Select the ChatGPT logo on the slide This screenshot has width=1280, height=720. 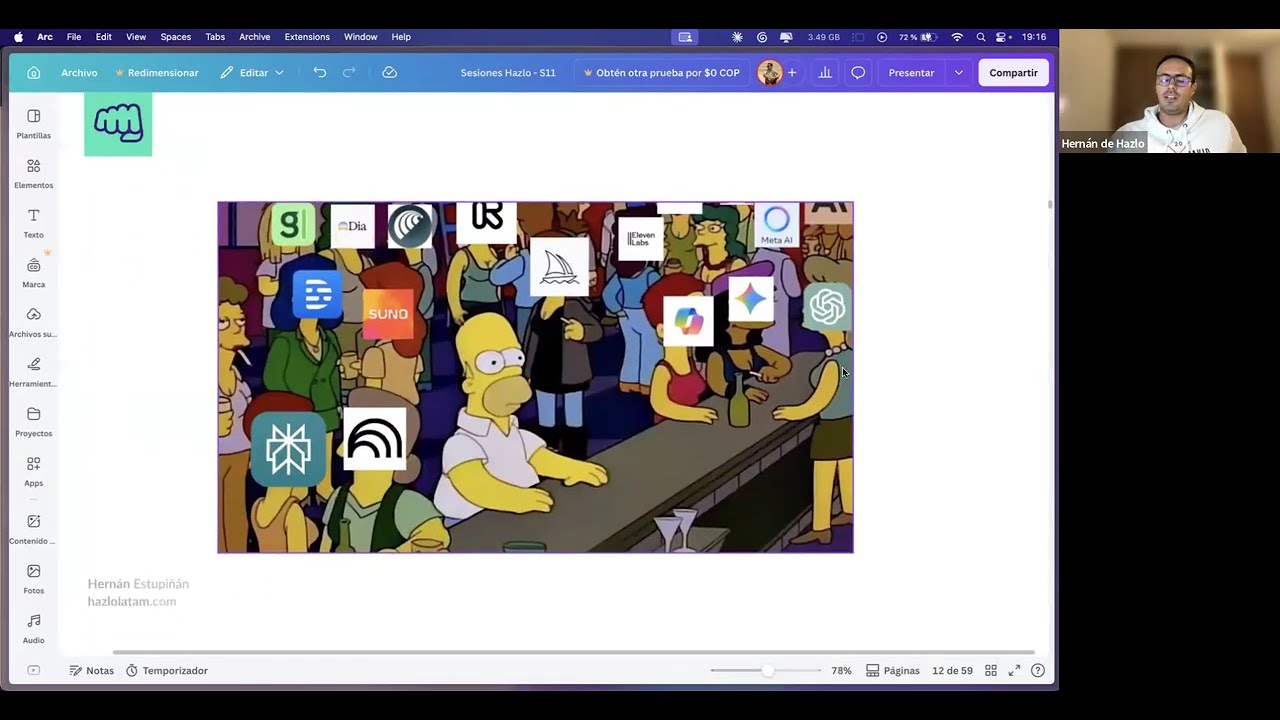827,307
